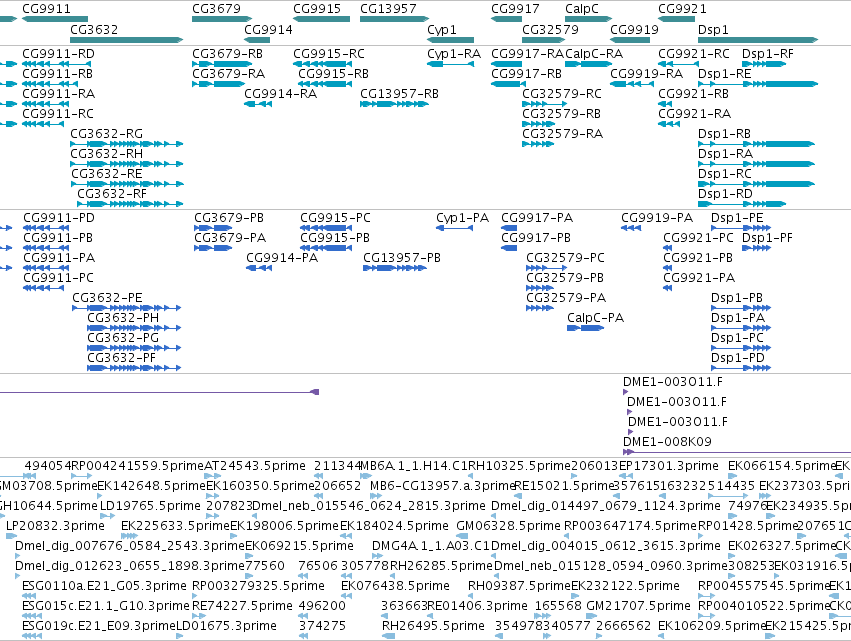Click the CG13957-PB protein label

pos(402,257)
